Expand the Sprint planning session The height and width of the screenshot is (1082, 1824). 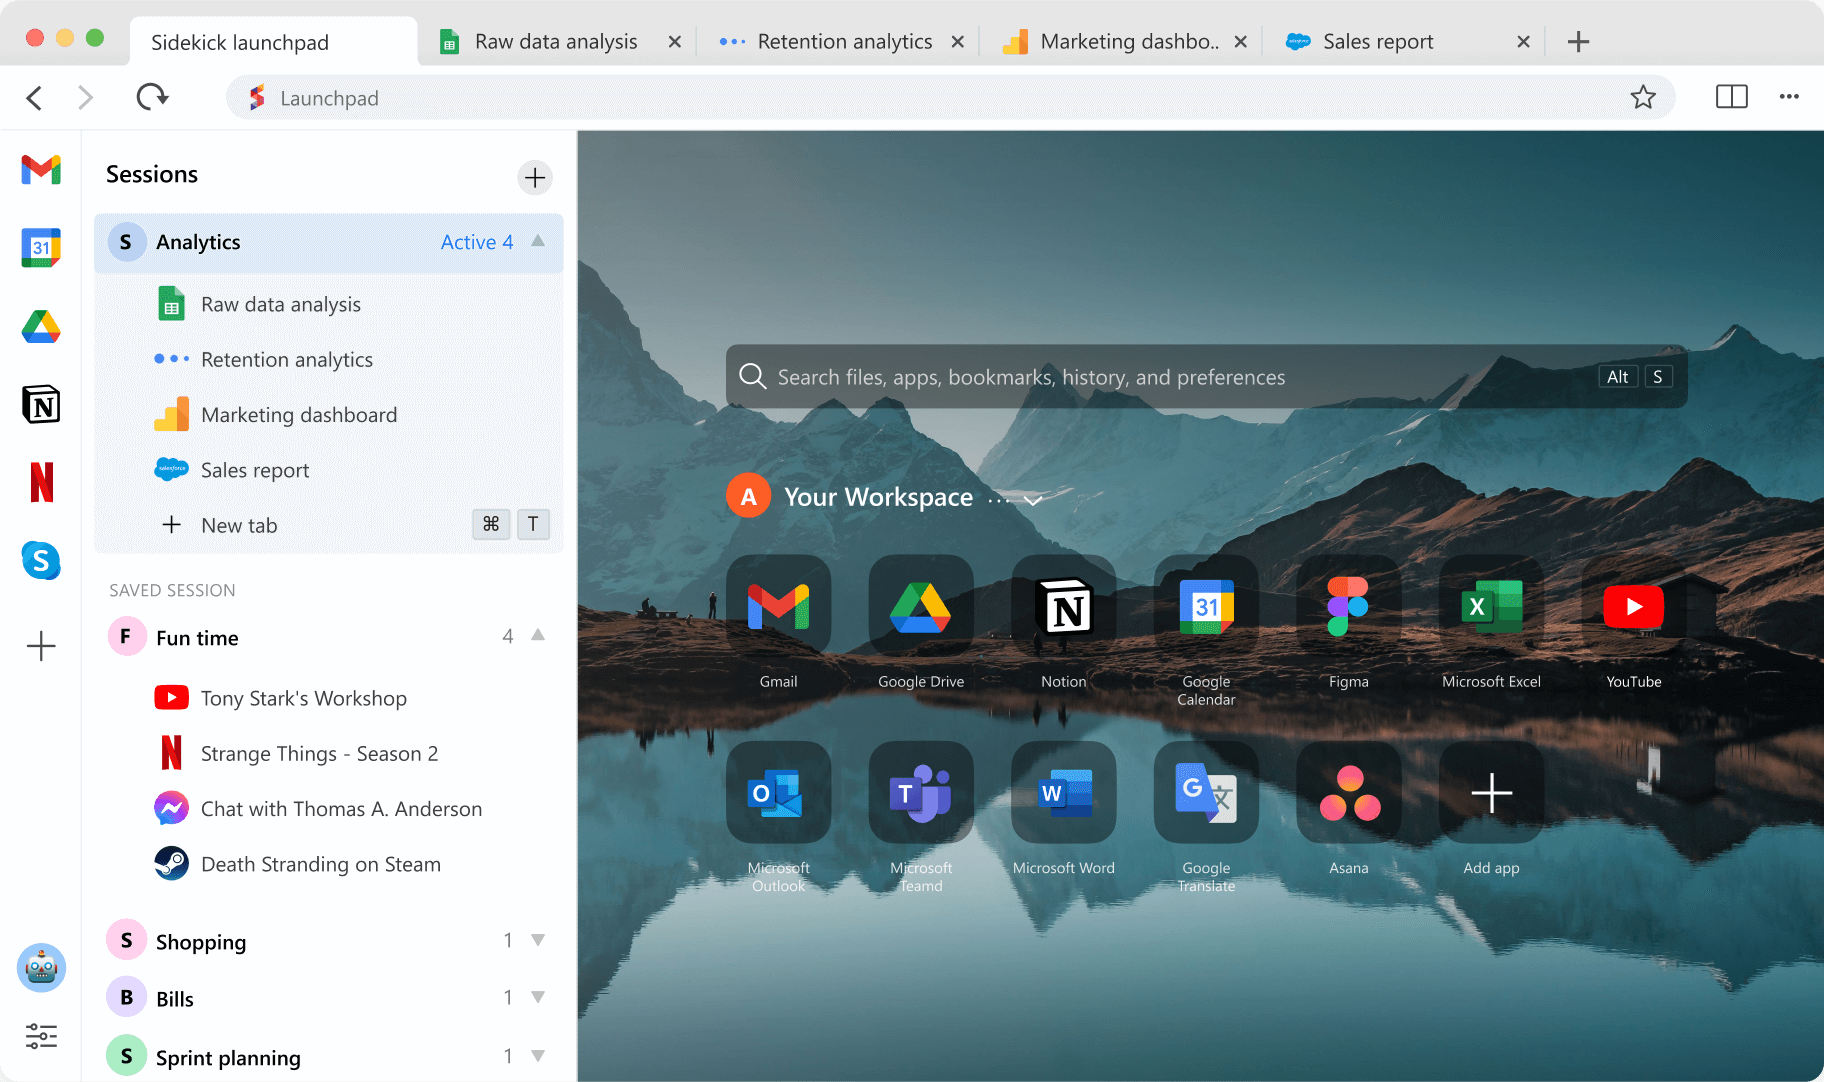pos(538,1056)
